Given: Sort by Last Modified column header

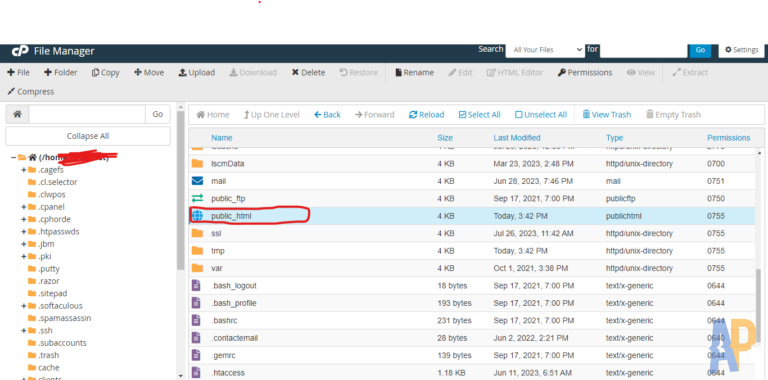Looking at the screenshot, I should pos(517,138).
